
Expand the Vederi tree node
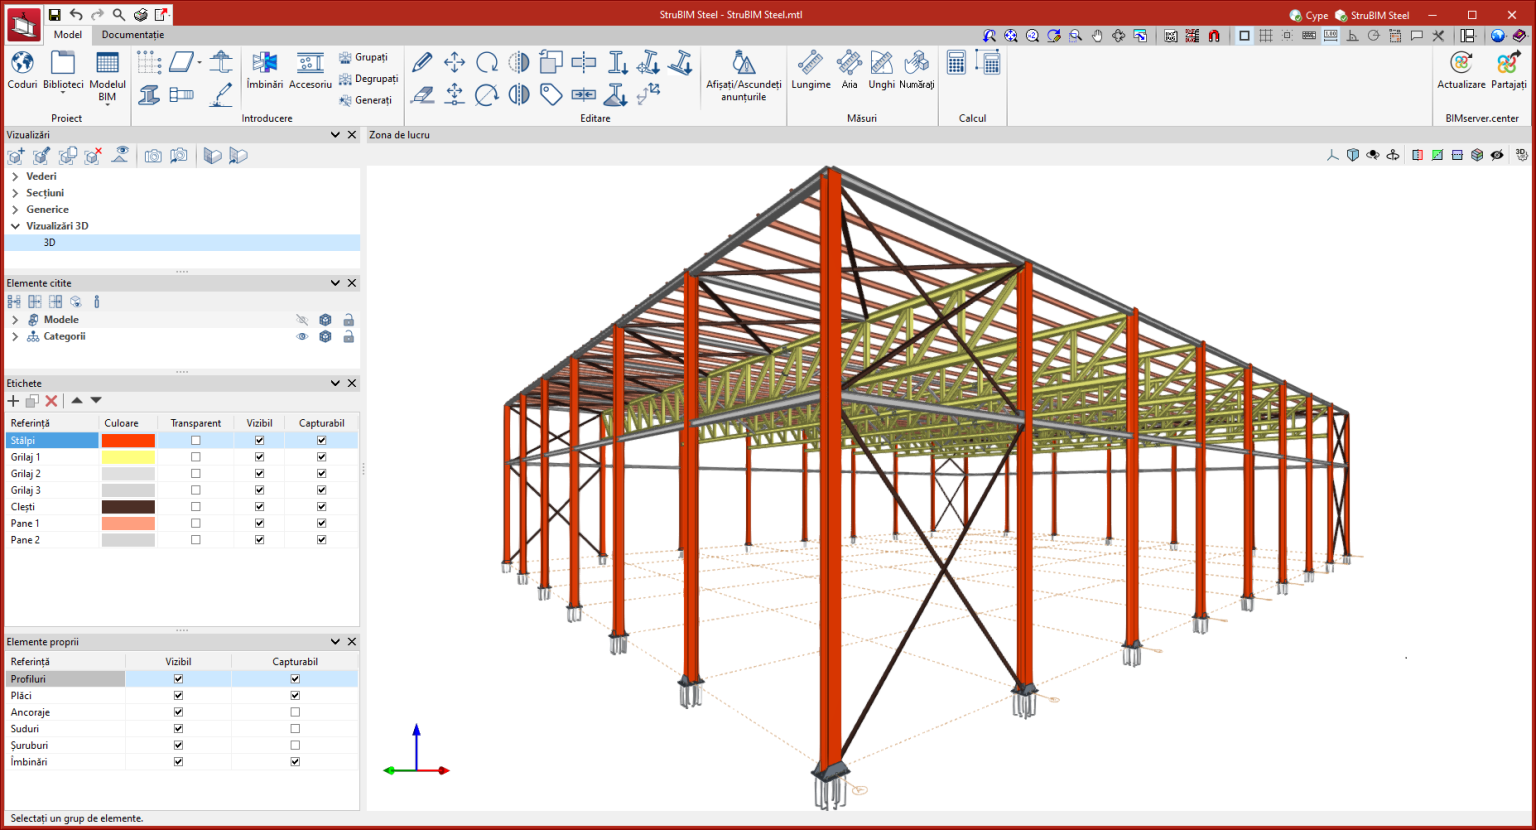point(15,176)
